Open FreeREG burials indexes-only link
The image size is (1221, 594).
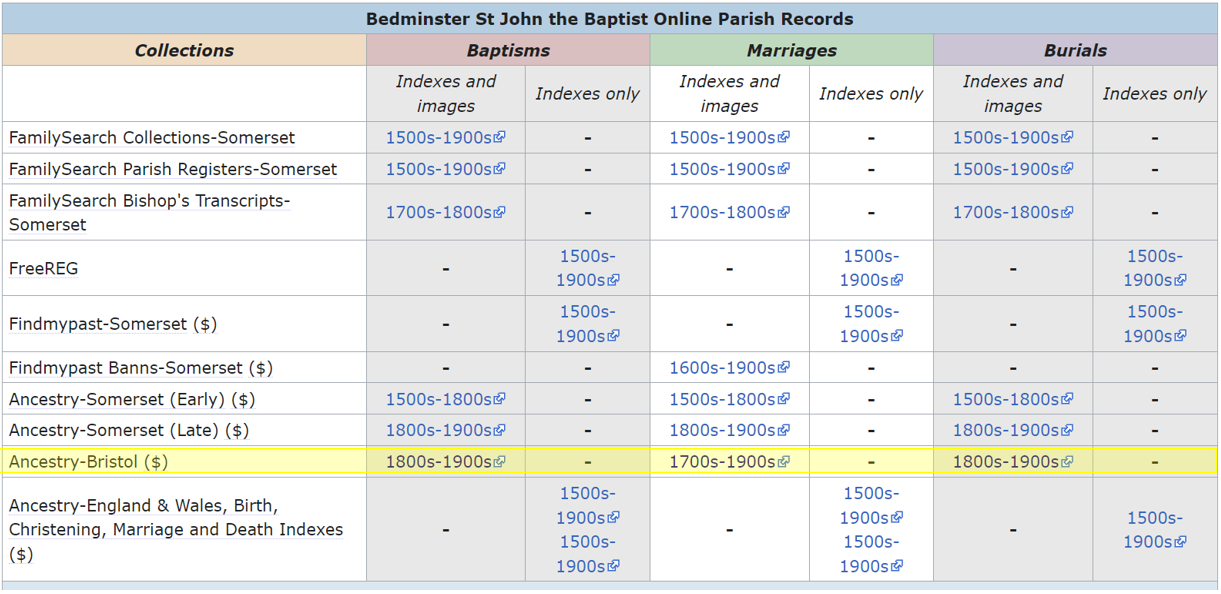click(1155, 268)
